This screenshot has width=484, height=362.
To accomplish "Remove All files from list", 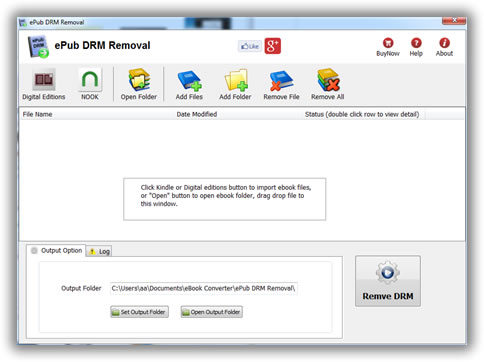I will click(328, 84).
